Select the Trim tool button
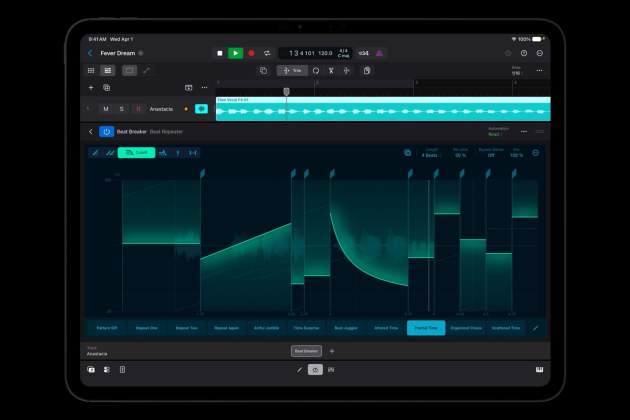630x420 pixels. [x=292, y=71]
